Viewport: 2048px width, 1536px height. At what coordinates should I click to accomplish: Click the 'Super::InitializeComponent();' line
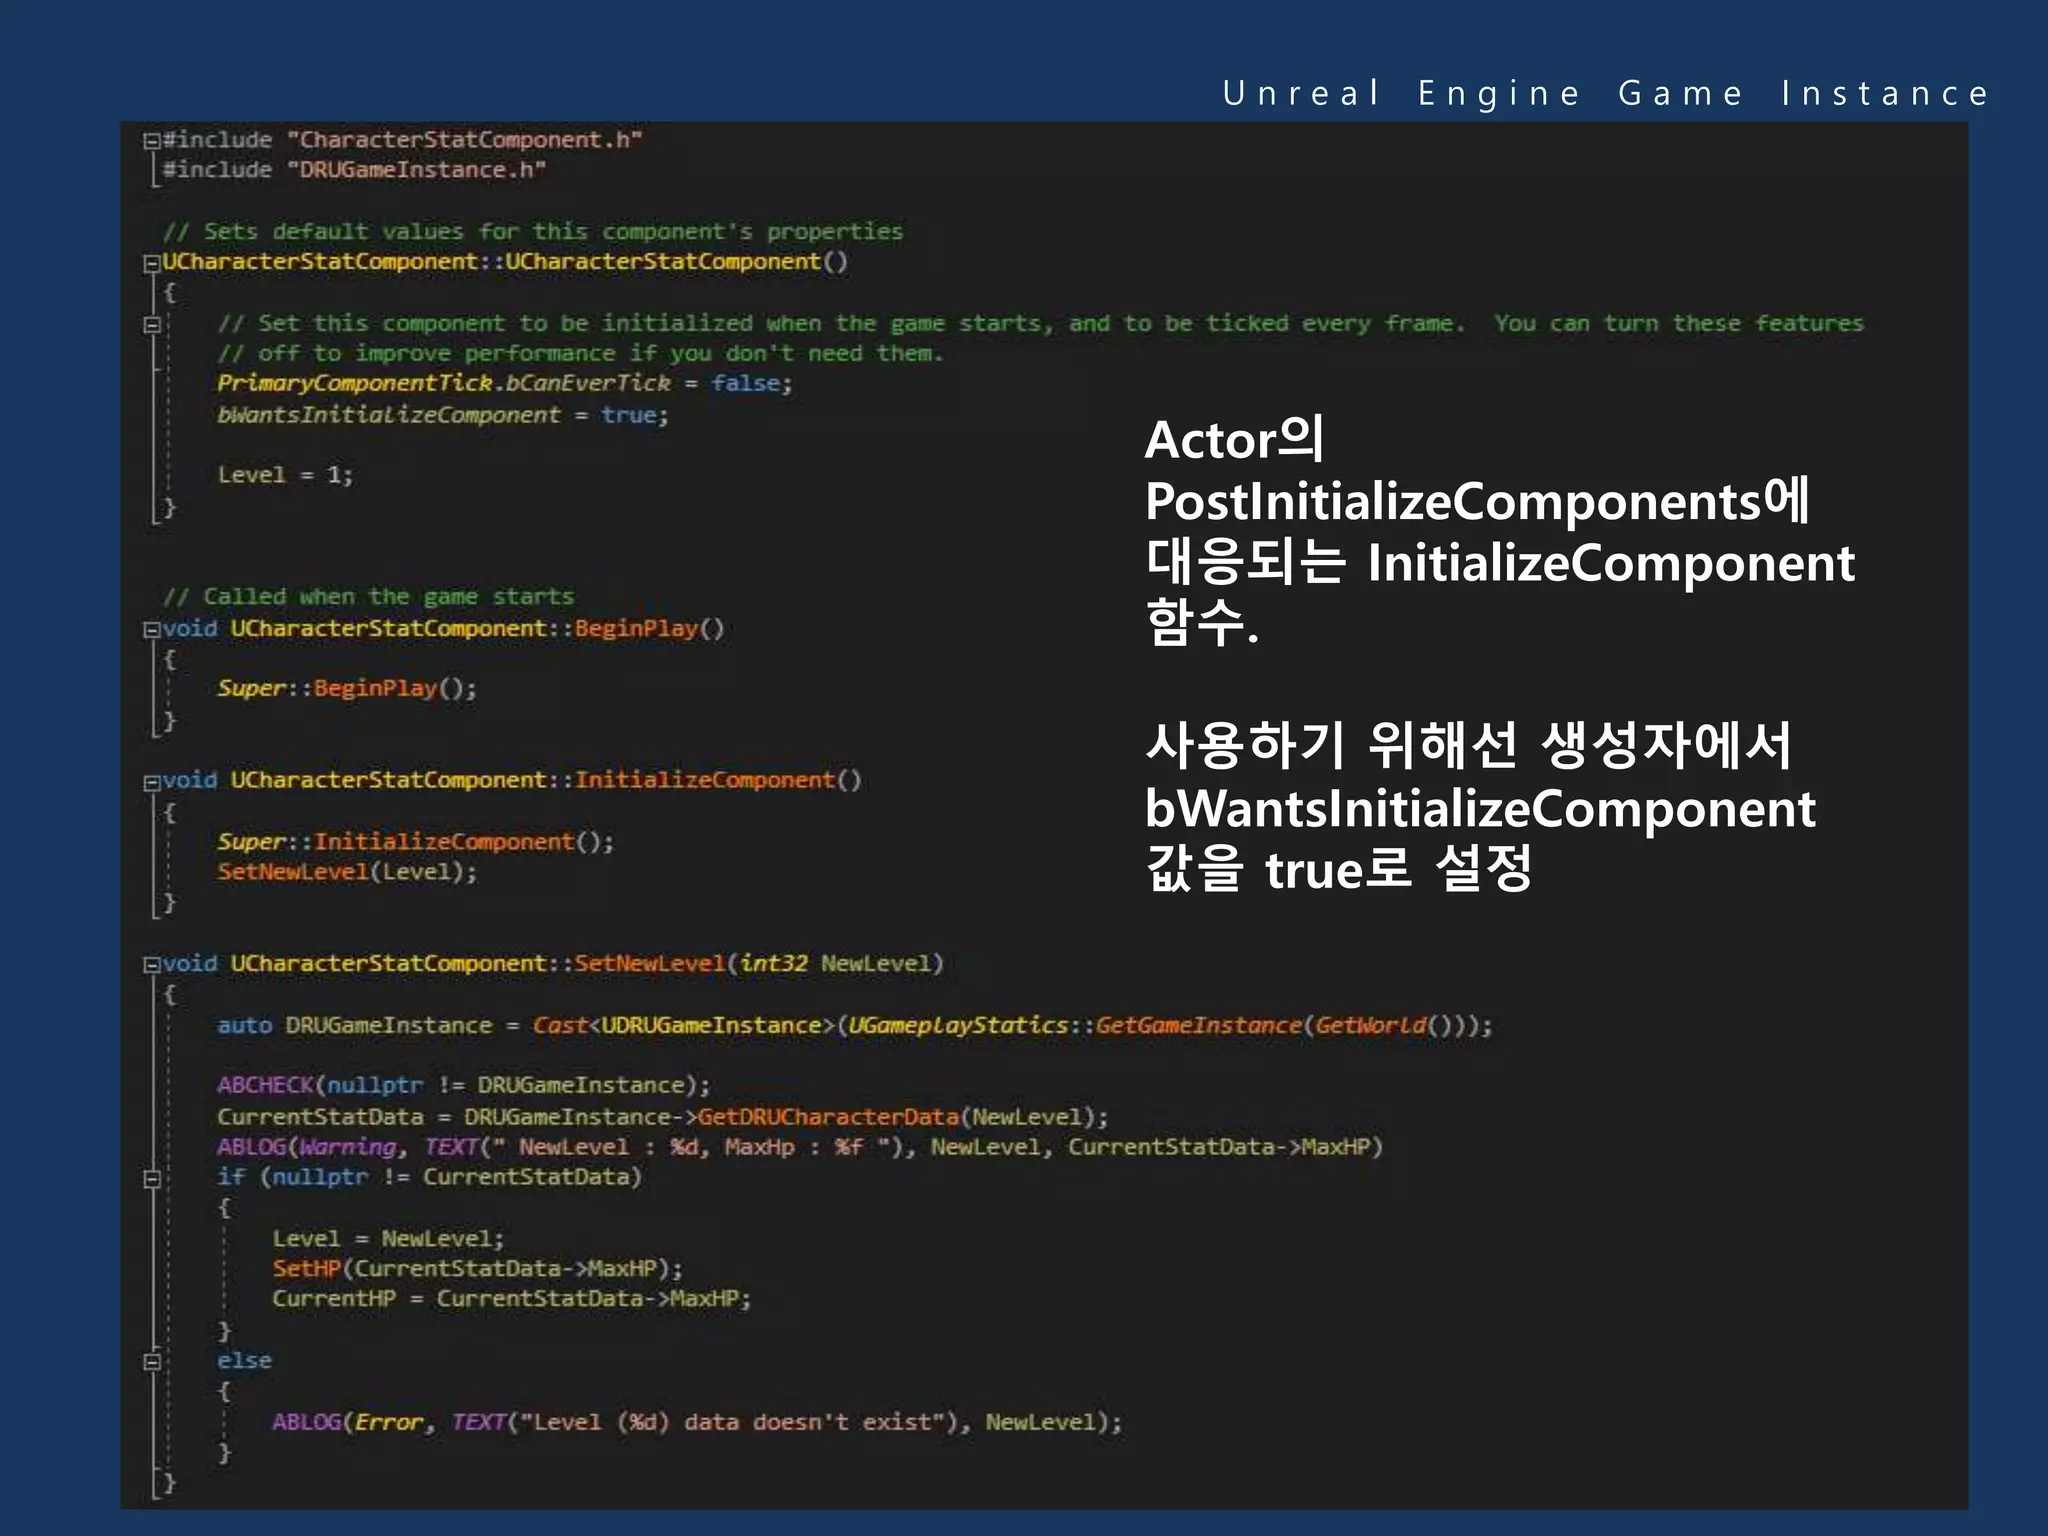(416, 842)
